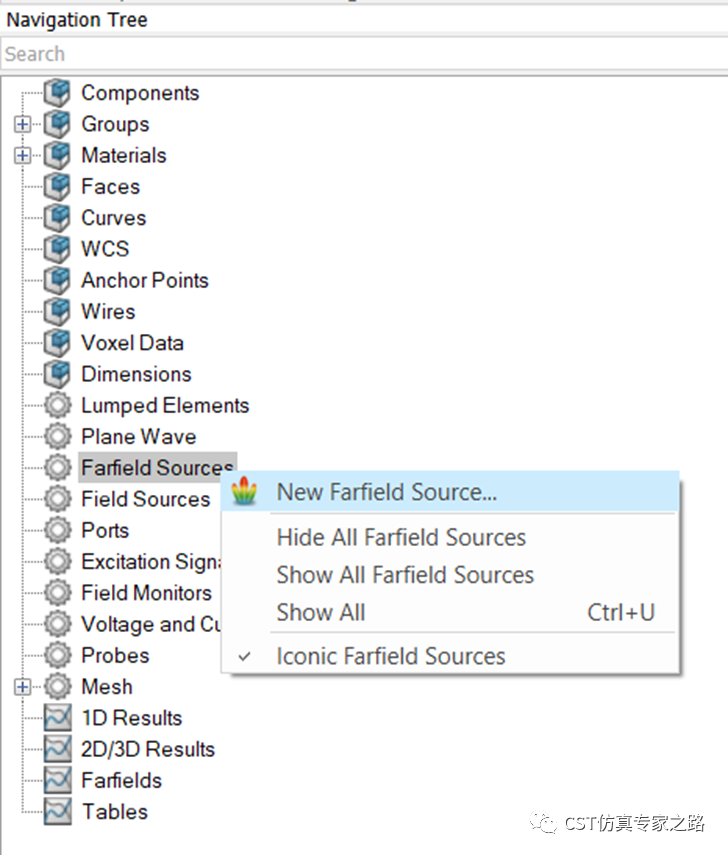Click the gear icon beside Lumped Elements
Screen dimensions: 728x855
pyautogui.click(x=57, y=405)
